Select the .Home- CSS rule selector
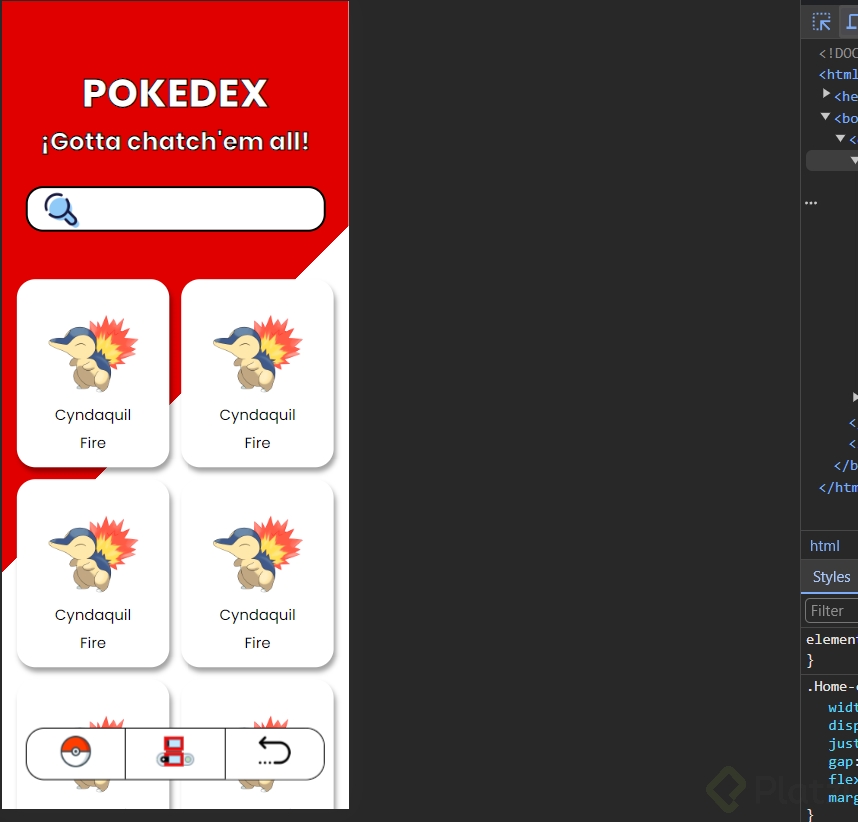The image size is (858, 822). (832, 686)
